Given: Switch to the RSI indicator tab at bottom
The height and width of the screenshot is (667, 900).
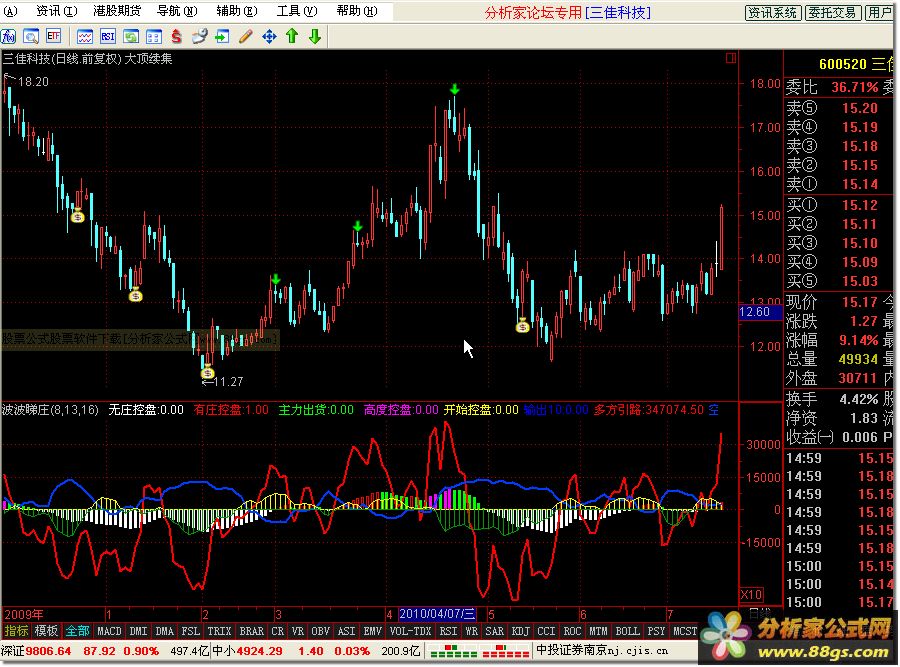Looking at the screenshot, I should click(x=448, y=631).
